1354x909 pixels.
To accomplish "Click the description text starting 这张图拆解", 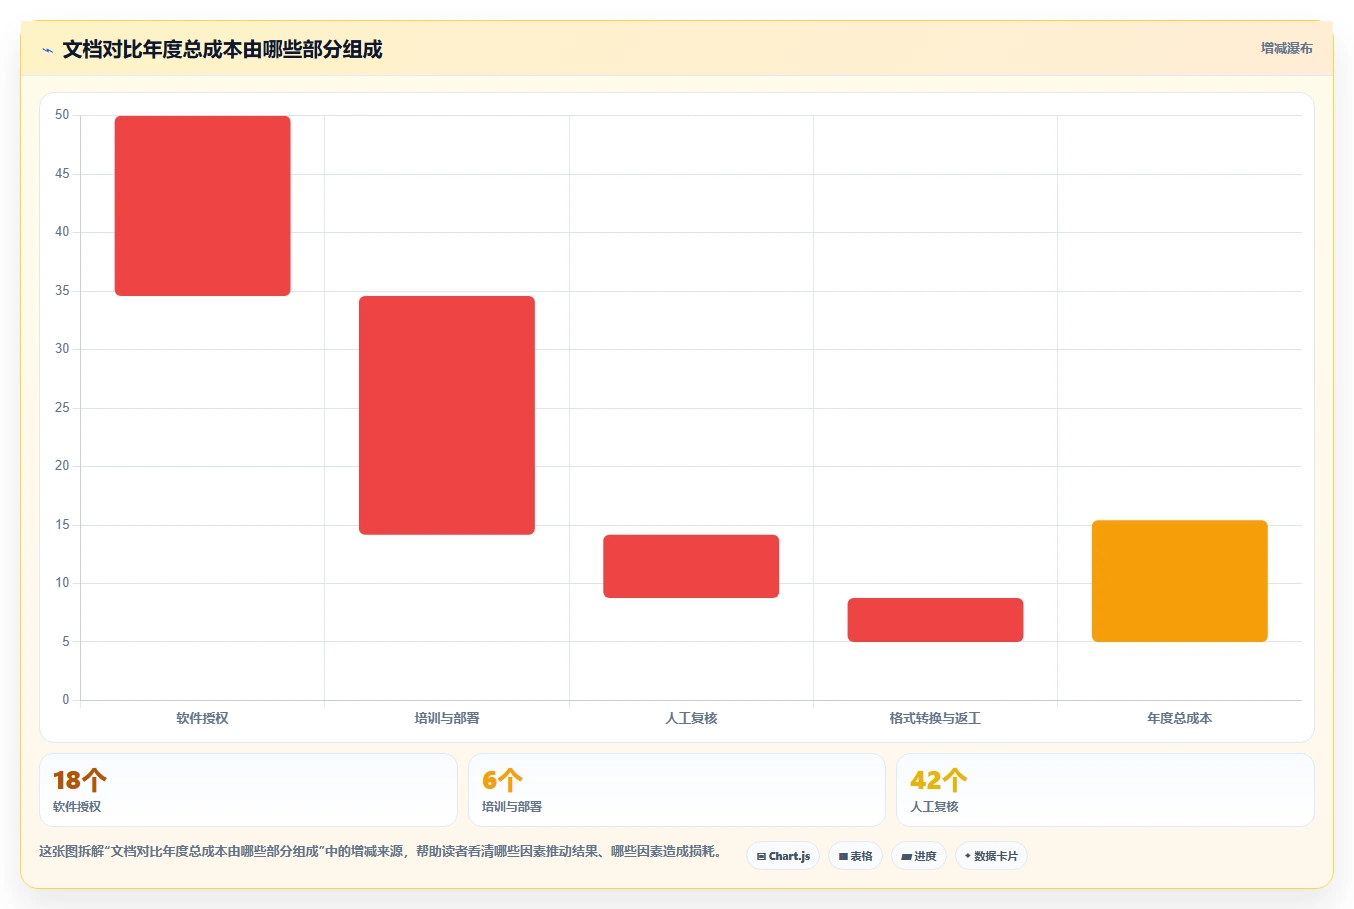I will coord(380,852).
